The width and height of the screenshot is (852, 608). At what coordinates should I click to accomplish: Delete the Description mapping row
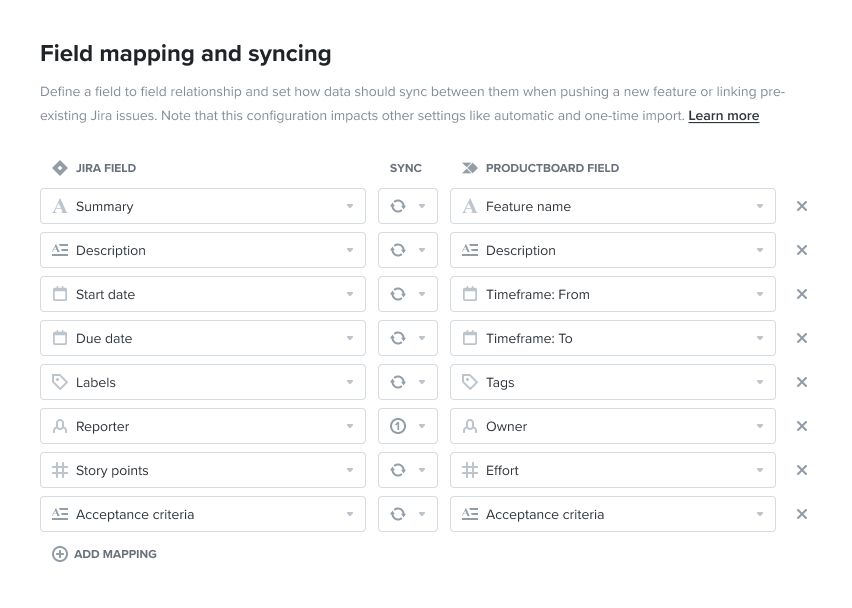point(801,250)
